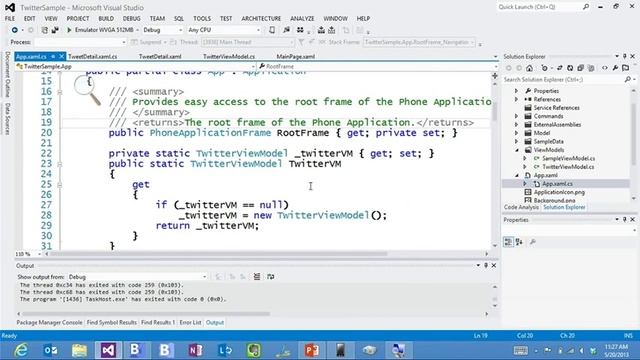640x360 pixels.
Task: Click View Code icon in Solution Explorer
Action: 604,68
